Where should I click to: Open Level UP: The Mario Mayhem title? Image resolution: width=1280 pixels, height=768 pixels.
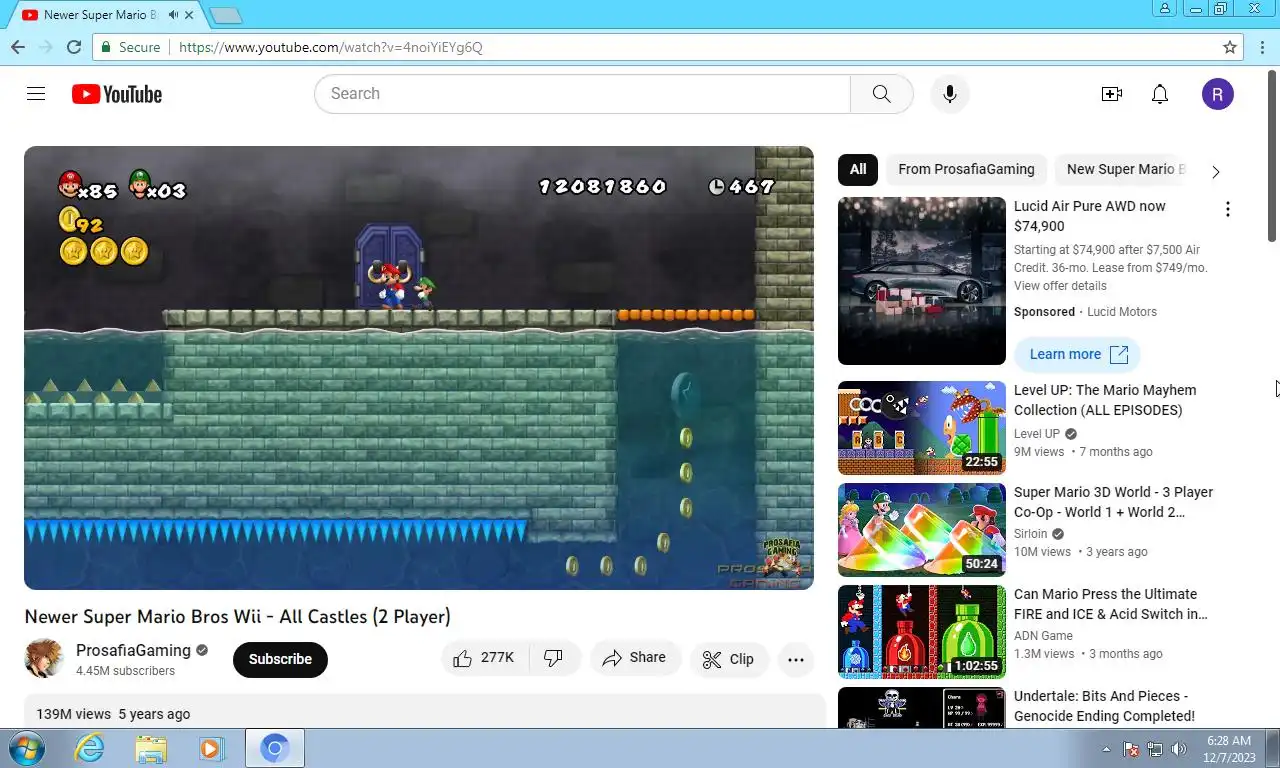point(1105,400)
